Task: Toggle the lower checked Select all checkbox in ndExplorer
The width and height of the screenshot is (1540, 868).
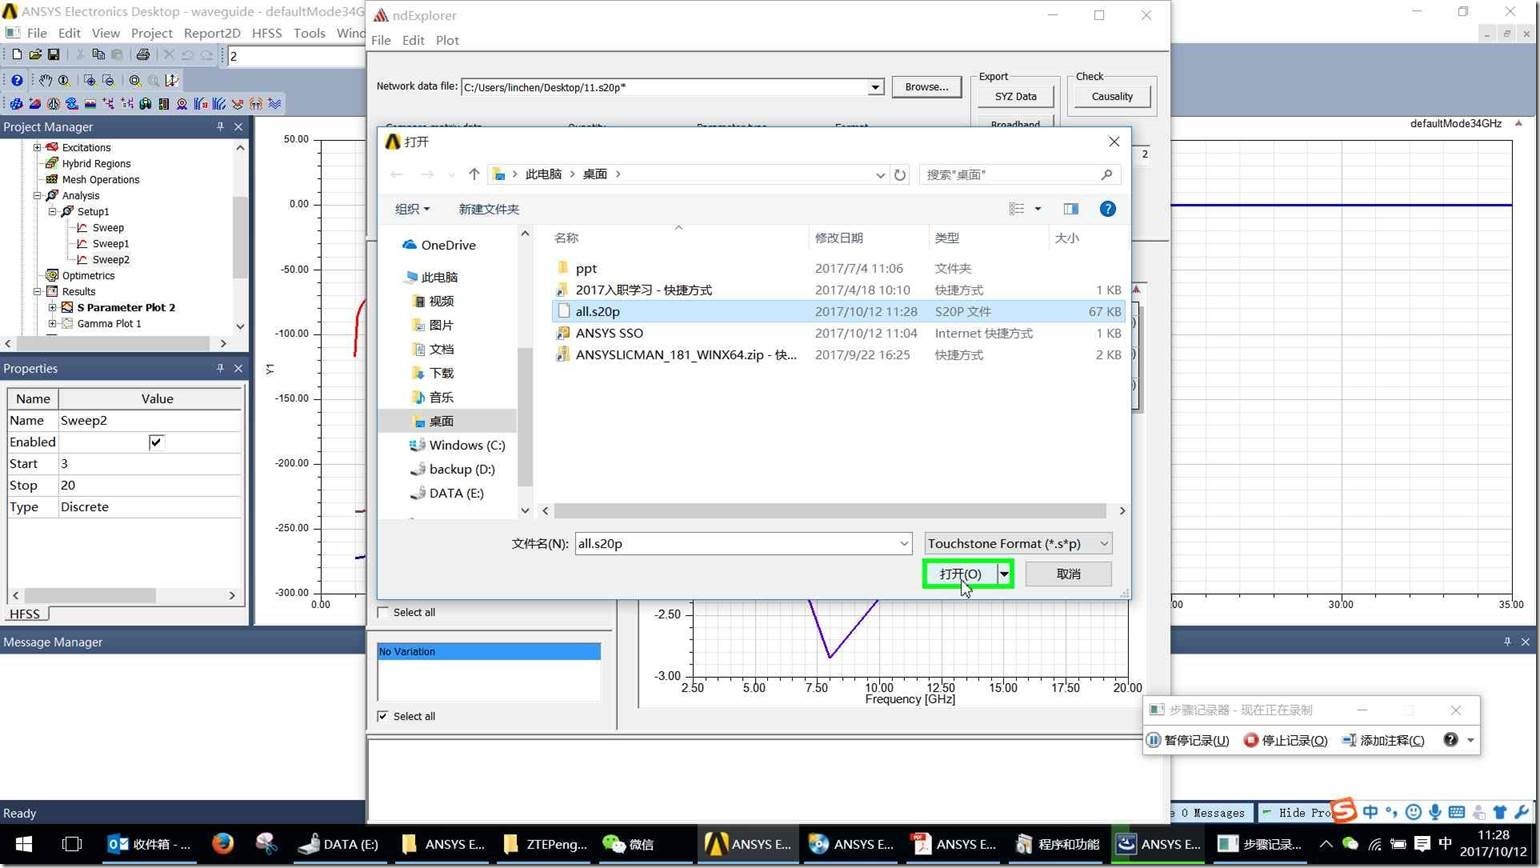Action: [x=383, y=716]
